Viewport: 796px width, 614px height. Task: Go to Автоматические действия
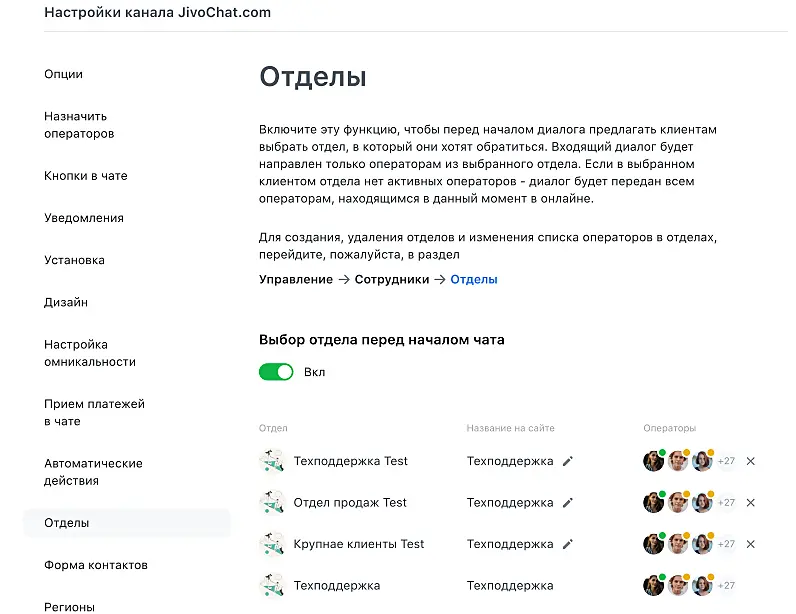click(93, 472)
